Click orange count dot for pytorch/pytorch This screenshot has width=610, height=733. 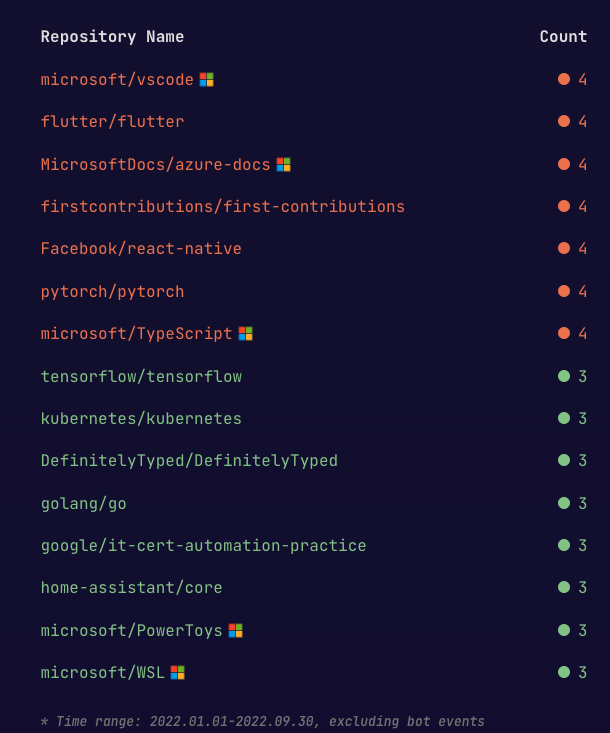[564, 291]
